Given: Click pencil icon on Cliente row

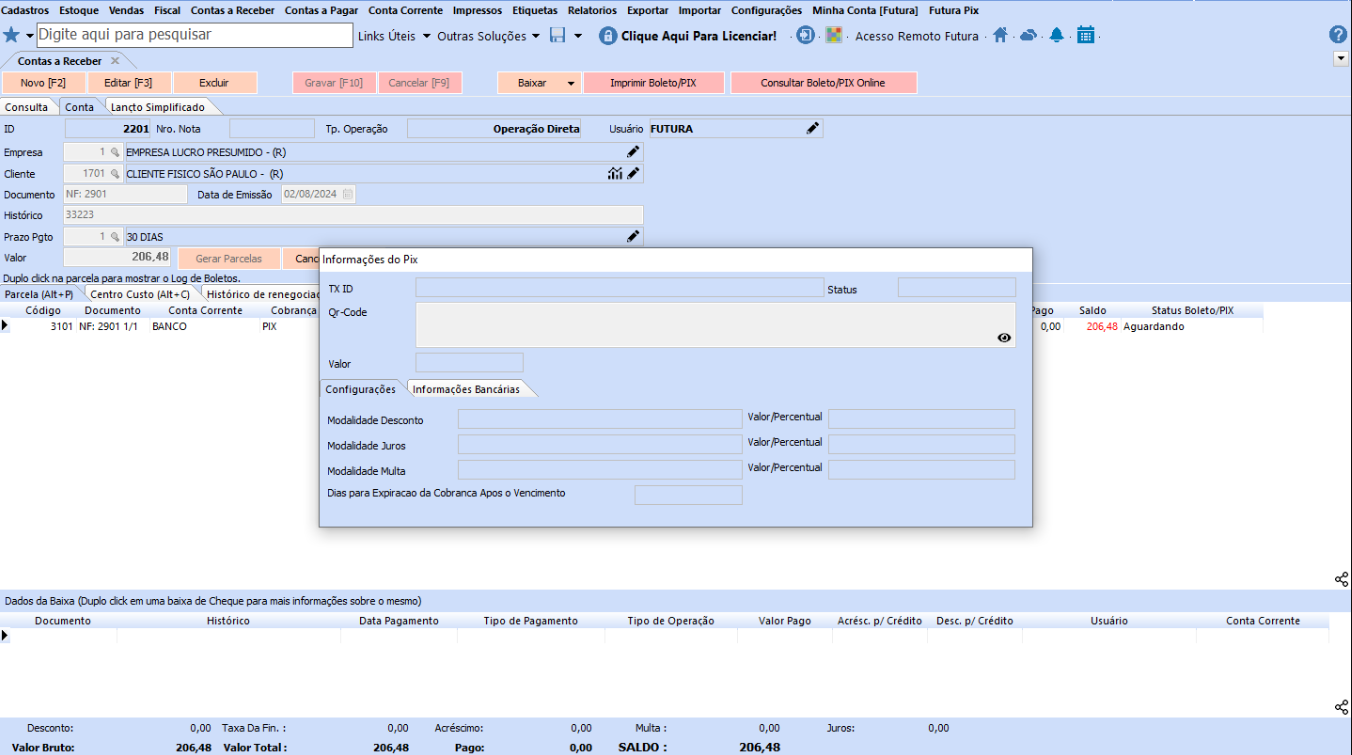Looking at the screenshot, I should click(x=633, y=173).
